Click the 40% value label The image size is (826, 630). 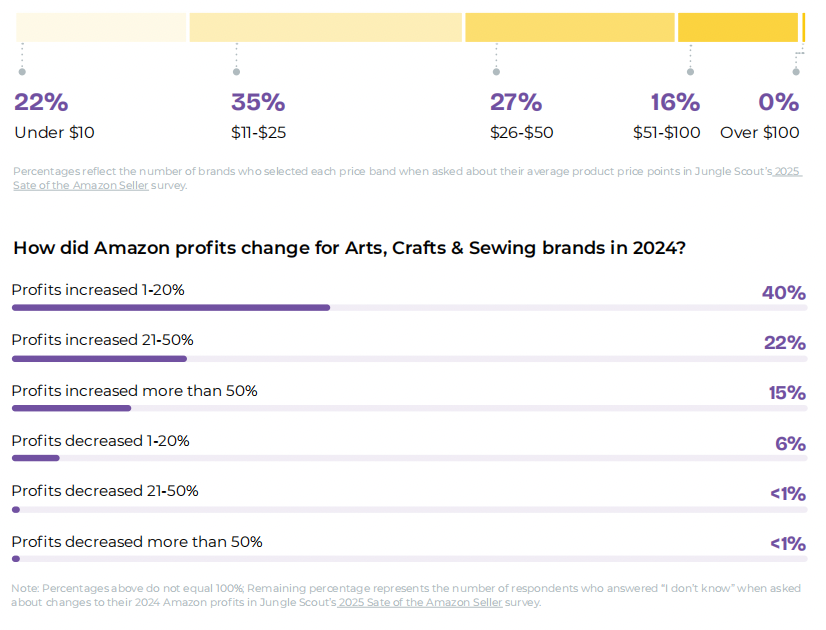[784, 293]
